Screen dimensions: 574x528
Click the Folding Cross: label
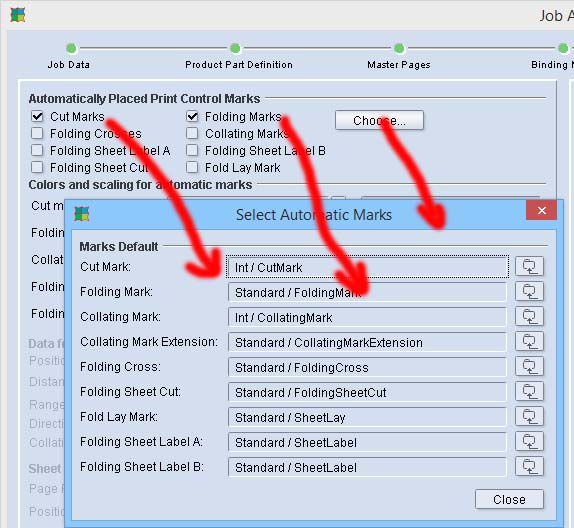[120, 367]
